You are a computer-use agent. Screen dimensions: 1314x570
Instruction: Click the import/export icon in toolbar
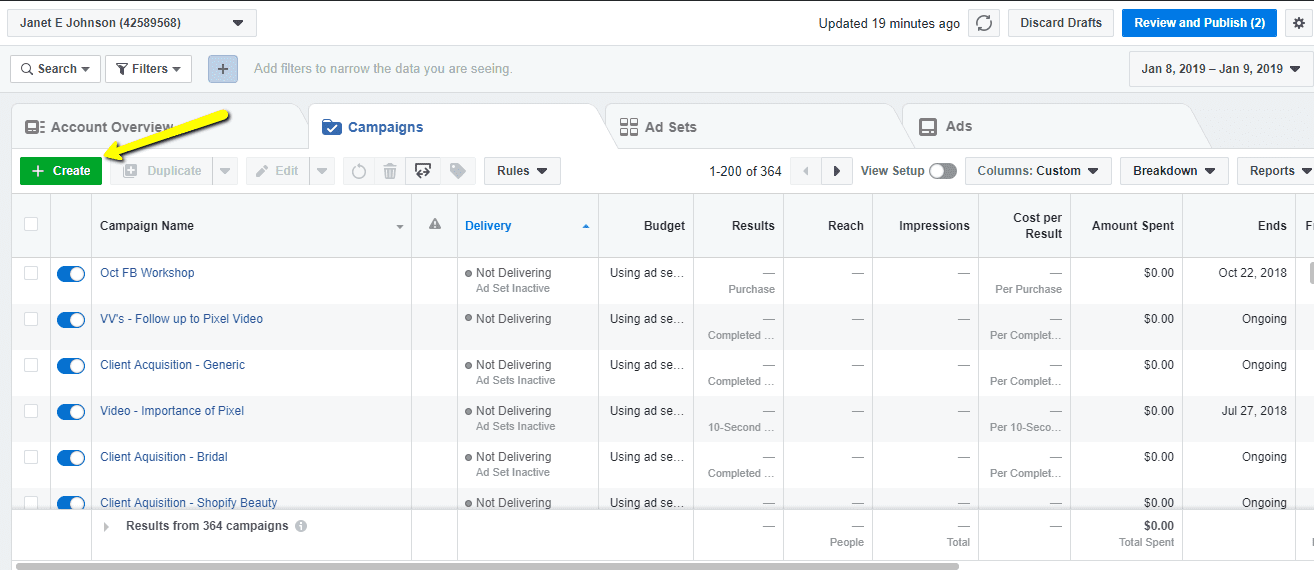pyautogui.click(x=422, y=171)
